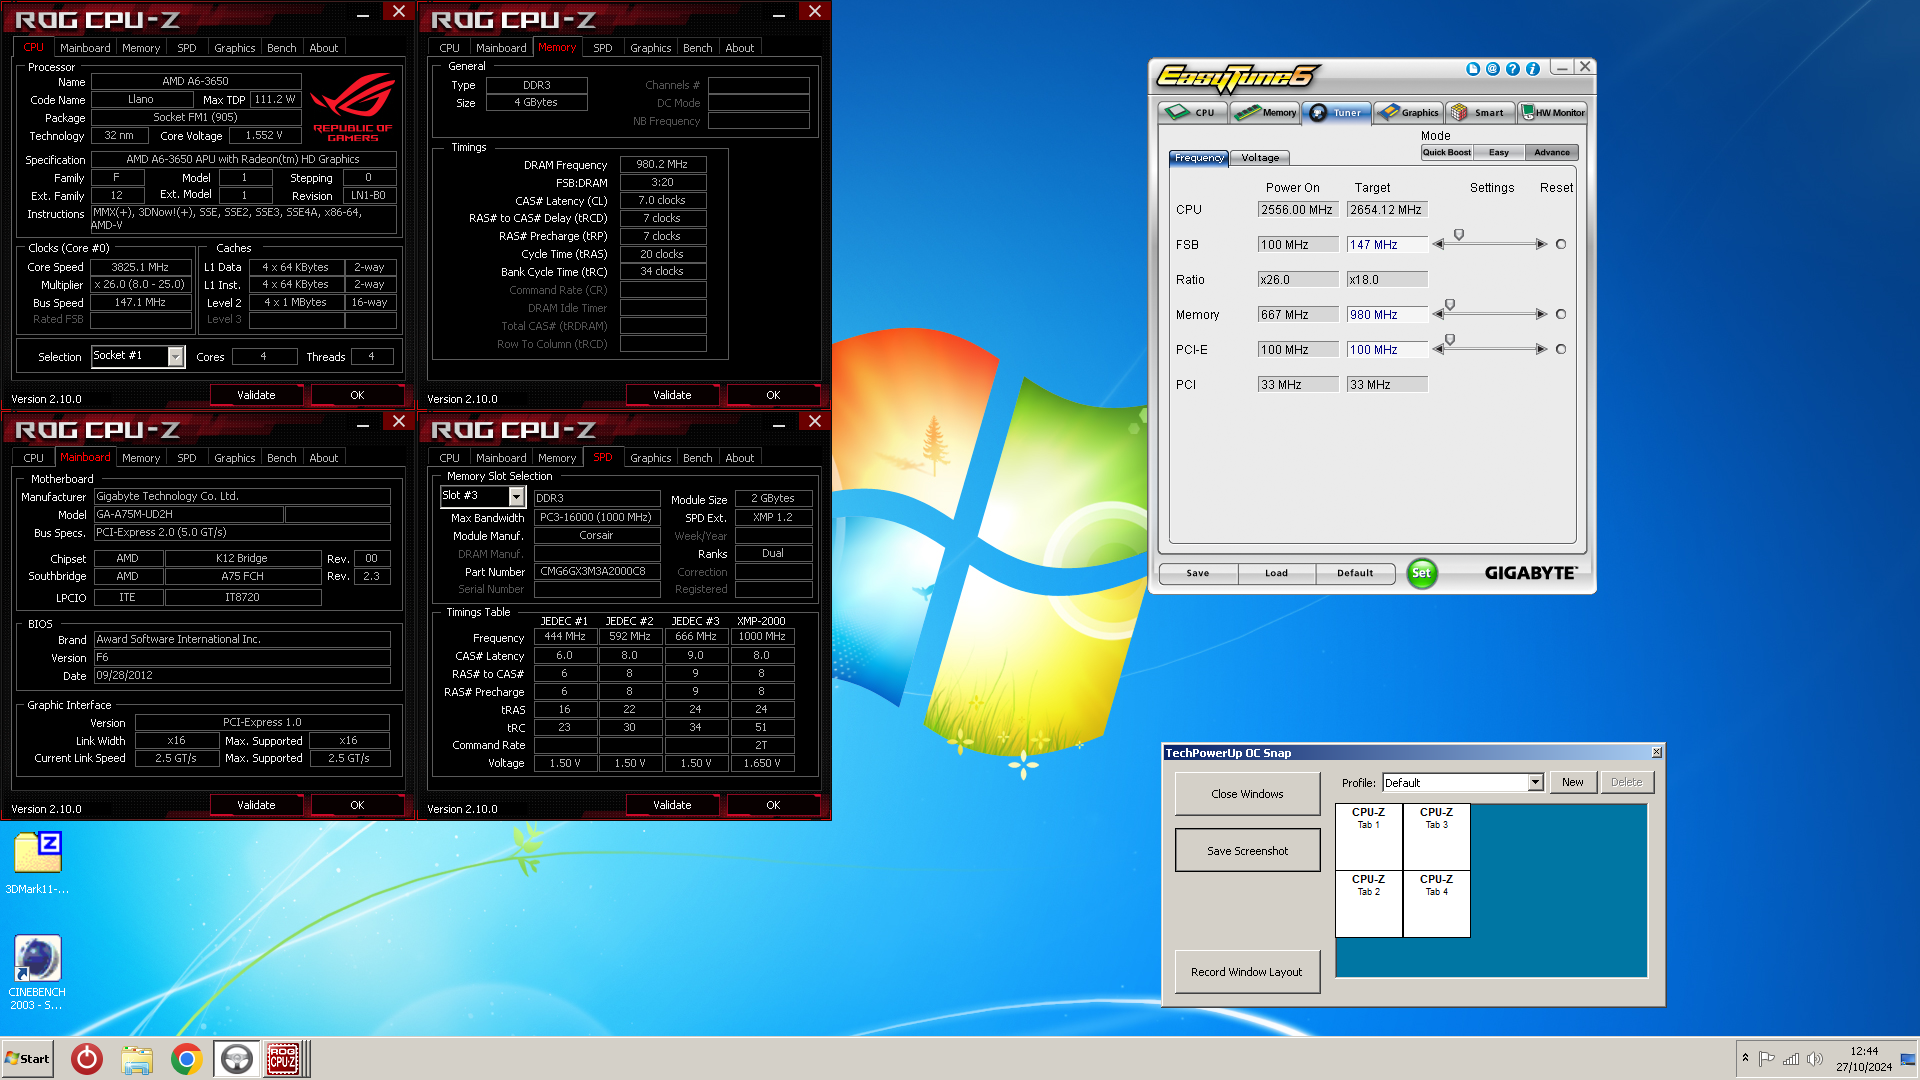Click New profile button in OC Snap
The image size is (1920, 1080).
1572,782
